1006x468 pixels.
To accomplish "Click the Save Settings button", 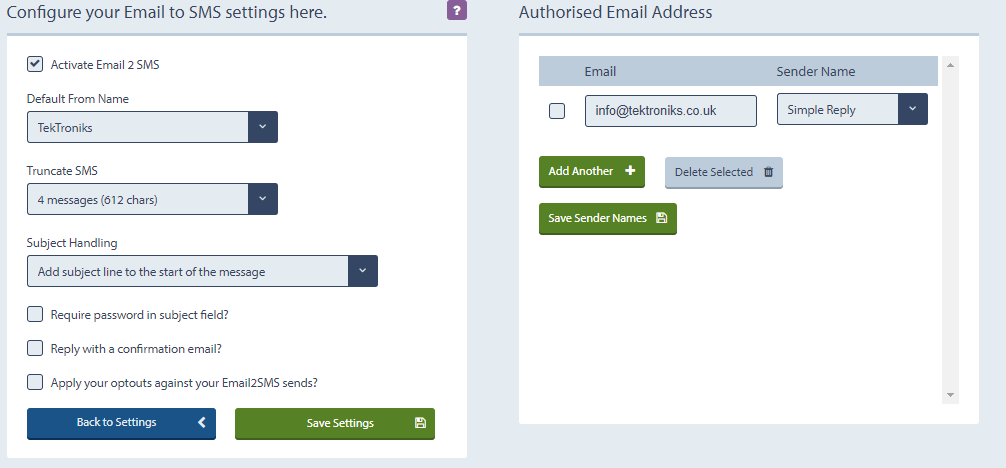I will coord(335,424).
